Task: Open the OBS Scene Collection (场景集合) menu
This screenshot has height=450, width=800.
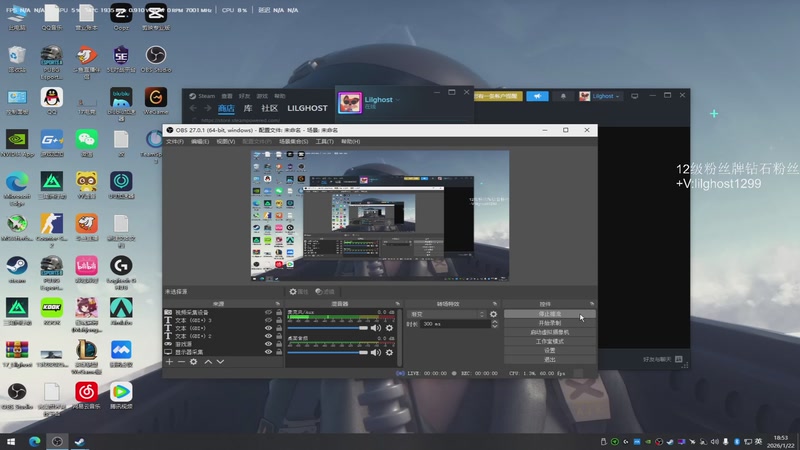Action: coord(293,141)
